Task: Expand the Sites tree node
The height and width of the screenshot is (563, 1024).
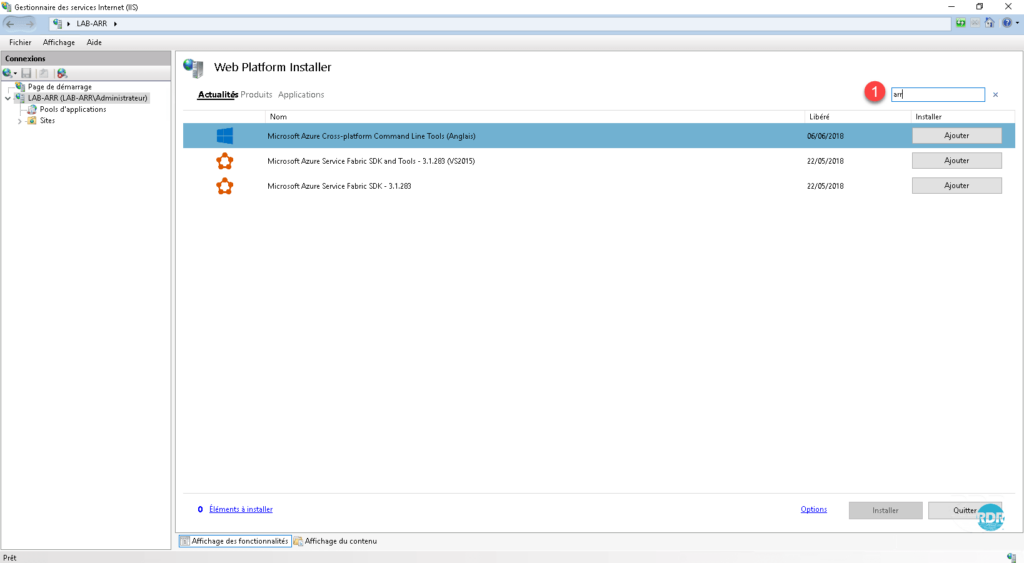Action: [20, 121]
